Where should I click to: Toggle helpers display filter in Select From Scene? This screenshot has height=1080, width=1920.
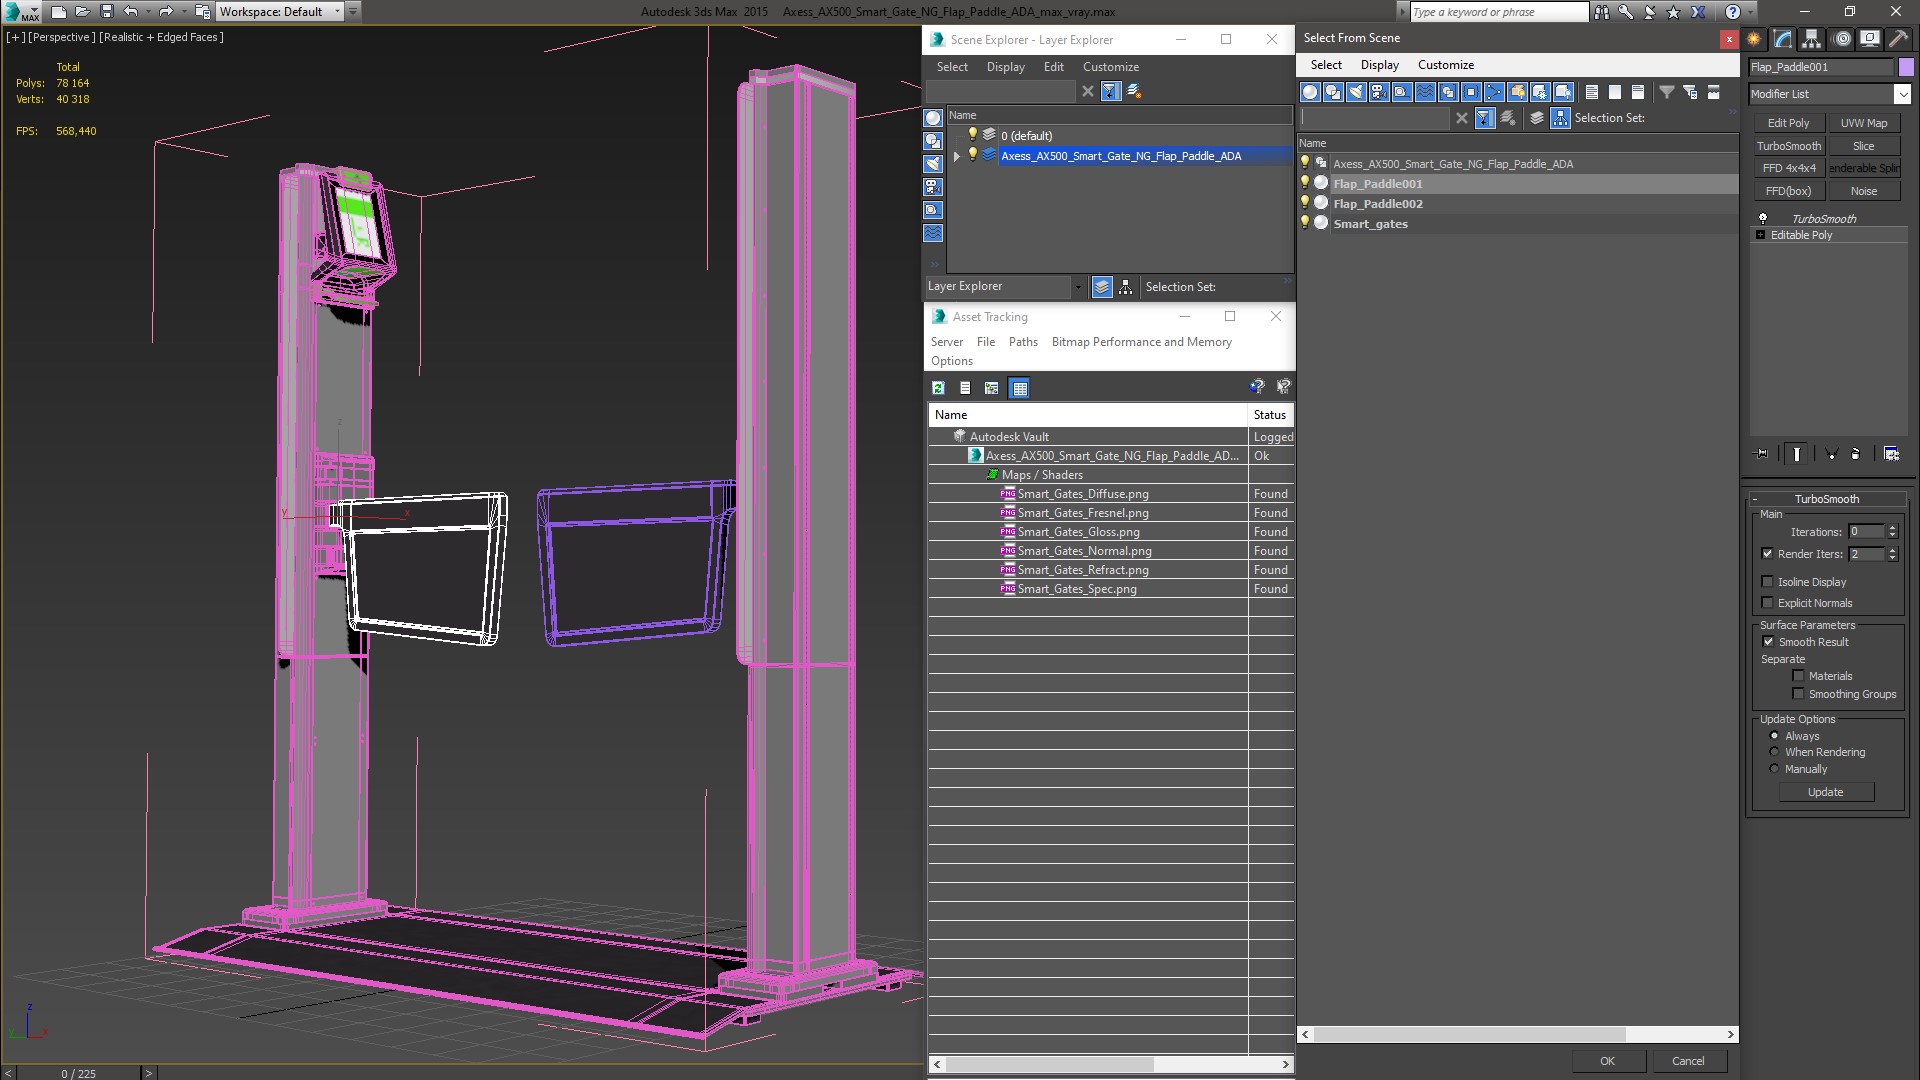pyautogui.click(x=1402, y=92)
